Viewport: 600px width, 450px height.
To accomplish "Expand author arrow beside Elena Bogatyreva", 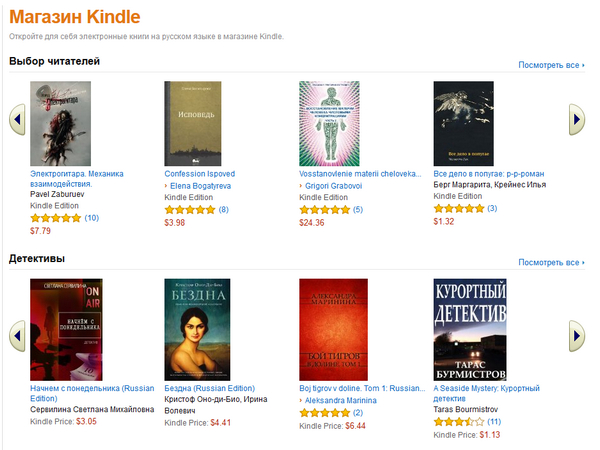I will [x=166, y=186].
